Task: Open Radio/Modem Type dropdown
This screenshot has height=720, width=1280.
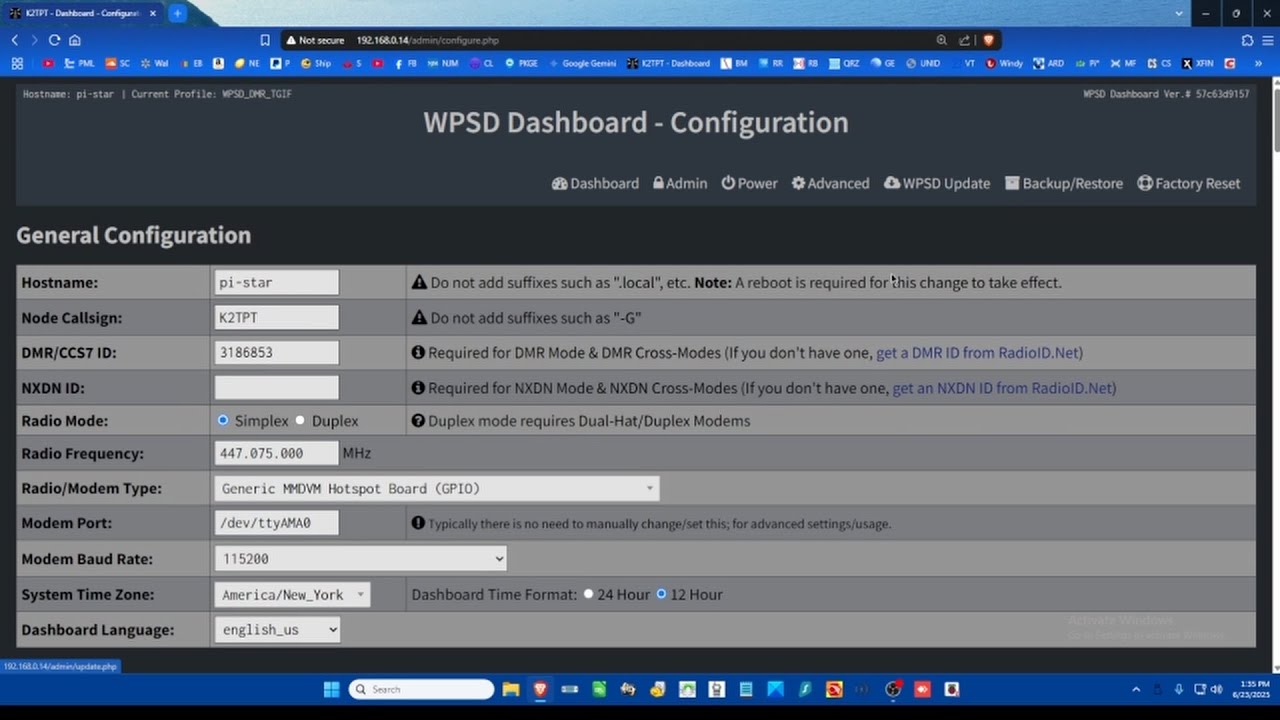Action: (436, 488)
